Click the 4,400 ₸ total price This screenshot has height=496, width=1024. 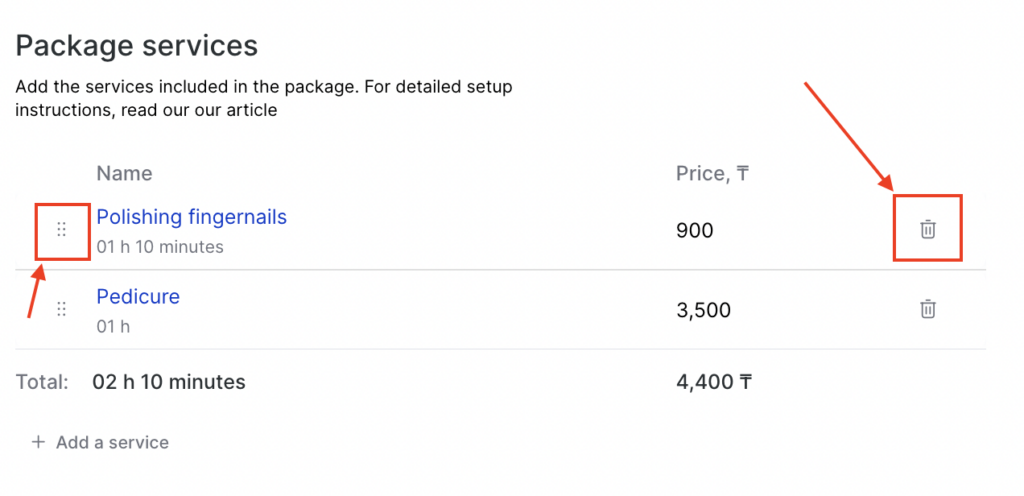coord(714,381)
